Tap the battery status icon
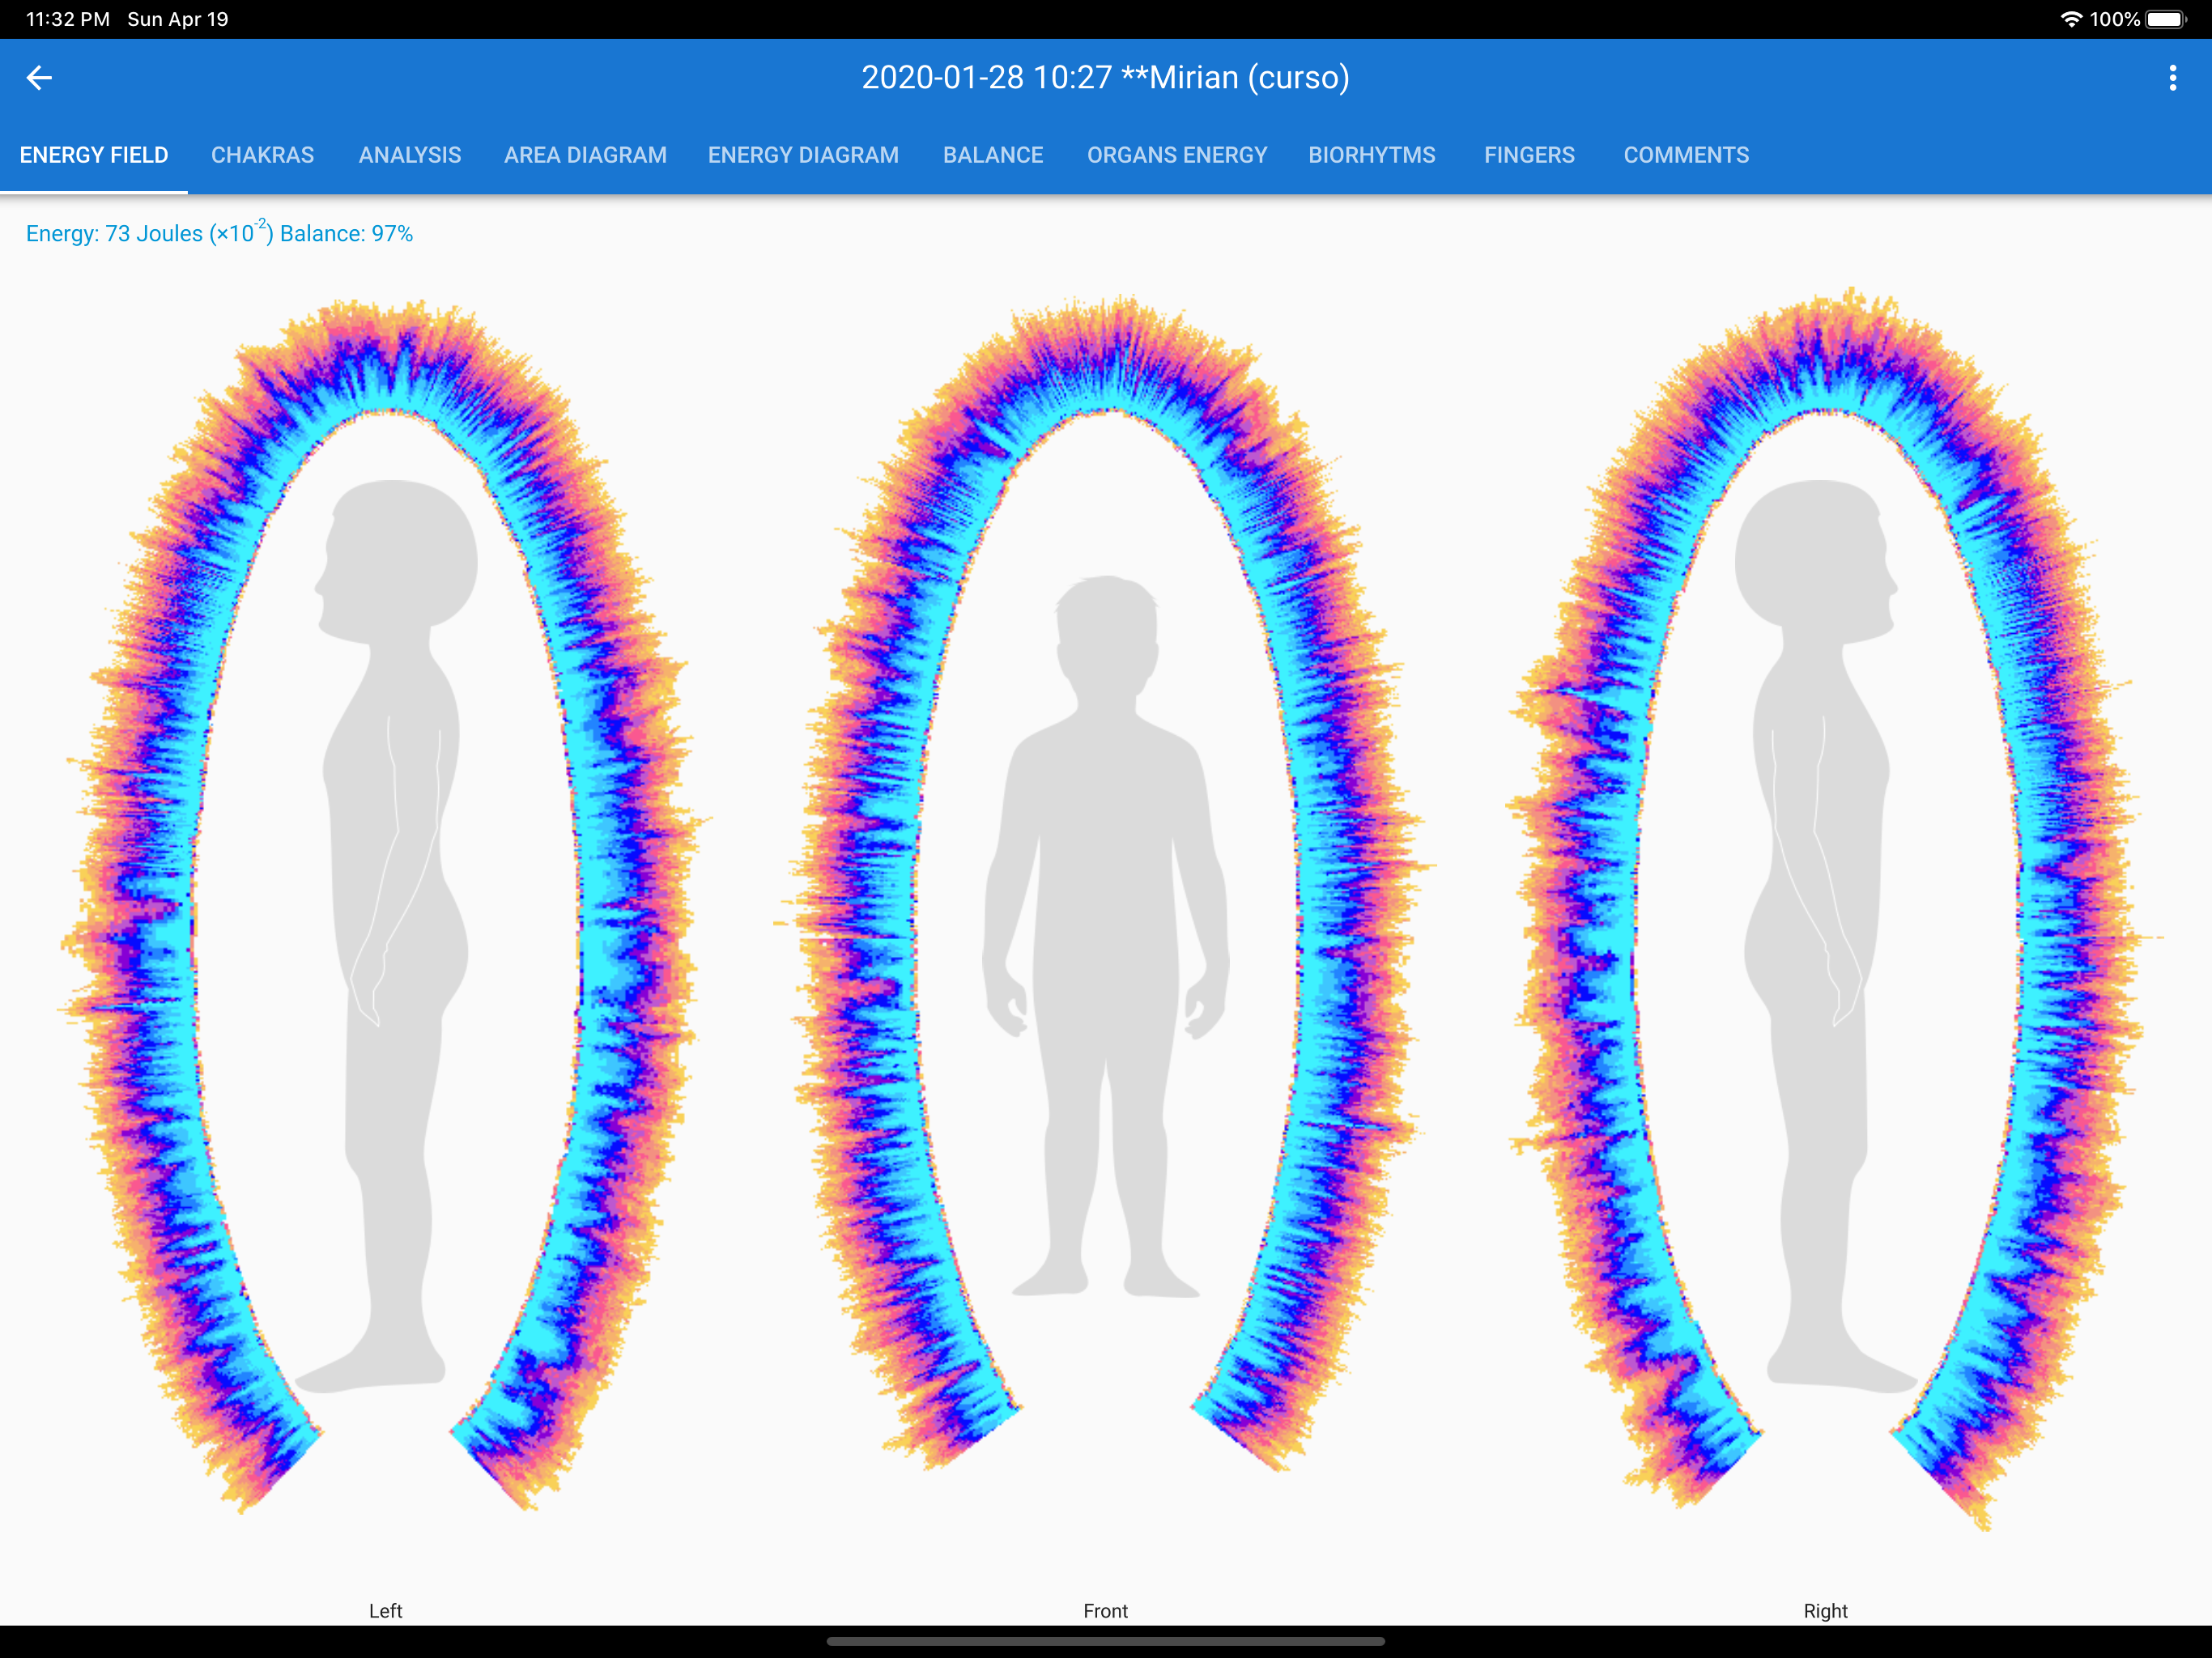 tap(2166, 19)
